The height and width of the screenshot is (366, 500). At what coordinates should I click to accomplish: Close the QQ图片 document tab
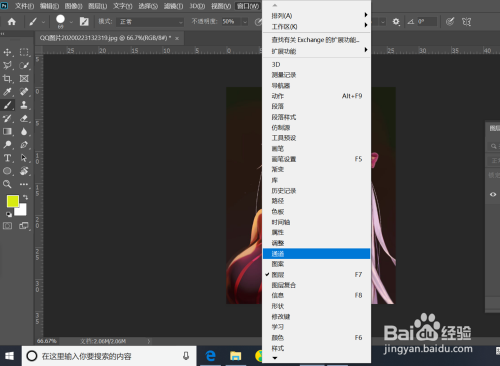177,38
